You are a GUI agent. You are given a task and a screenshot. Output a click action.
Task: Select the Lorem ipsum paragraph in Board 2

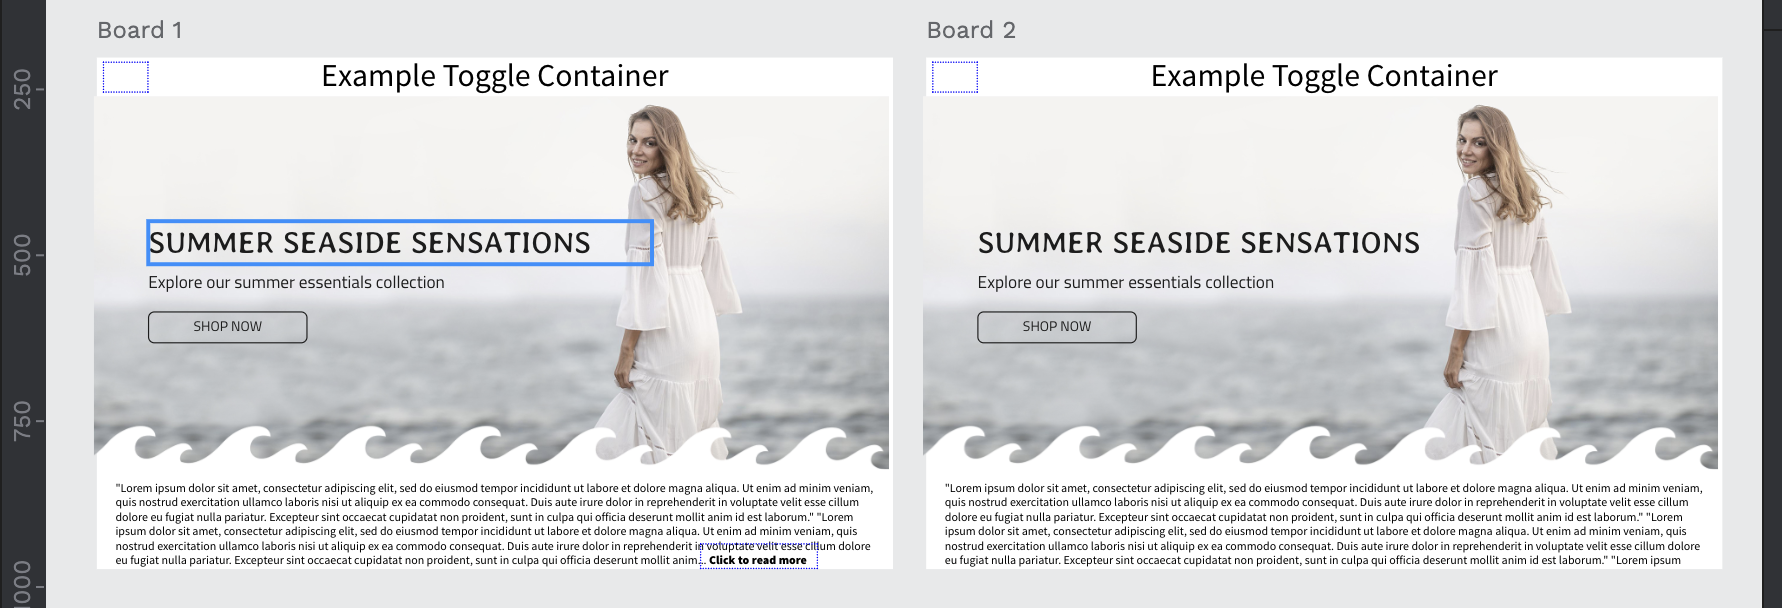click(1323, 524)
